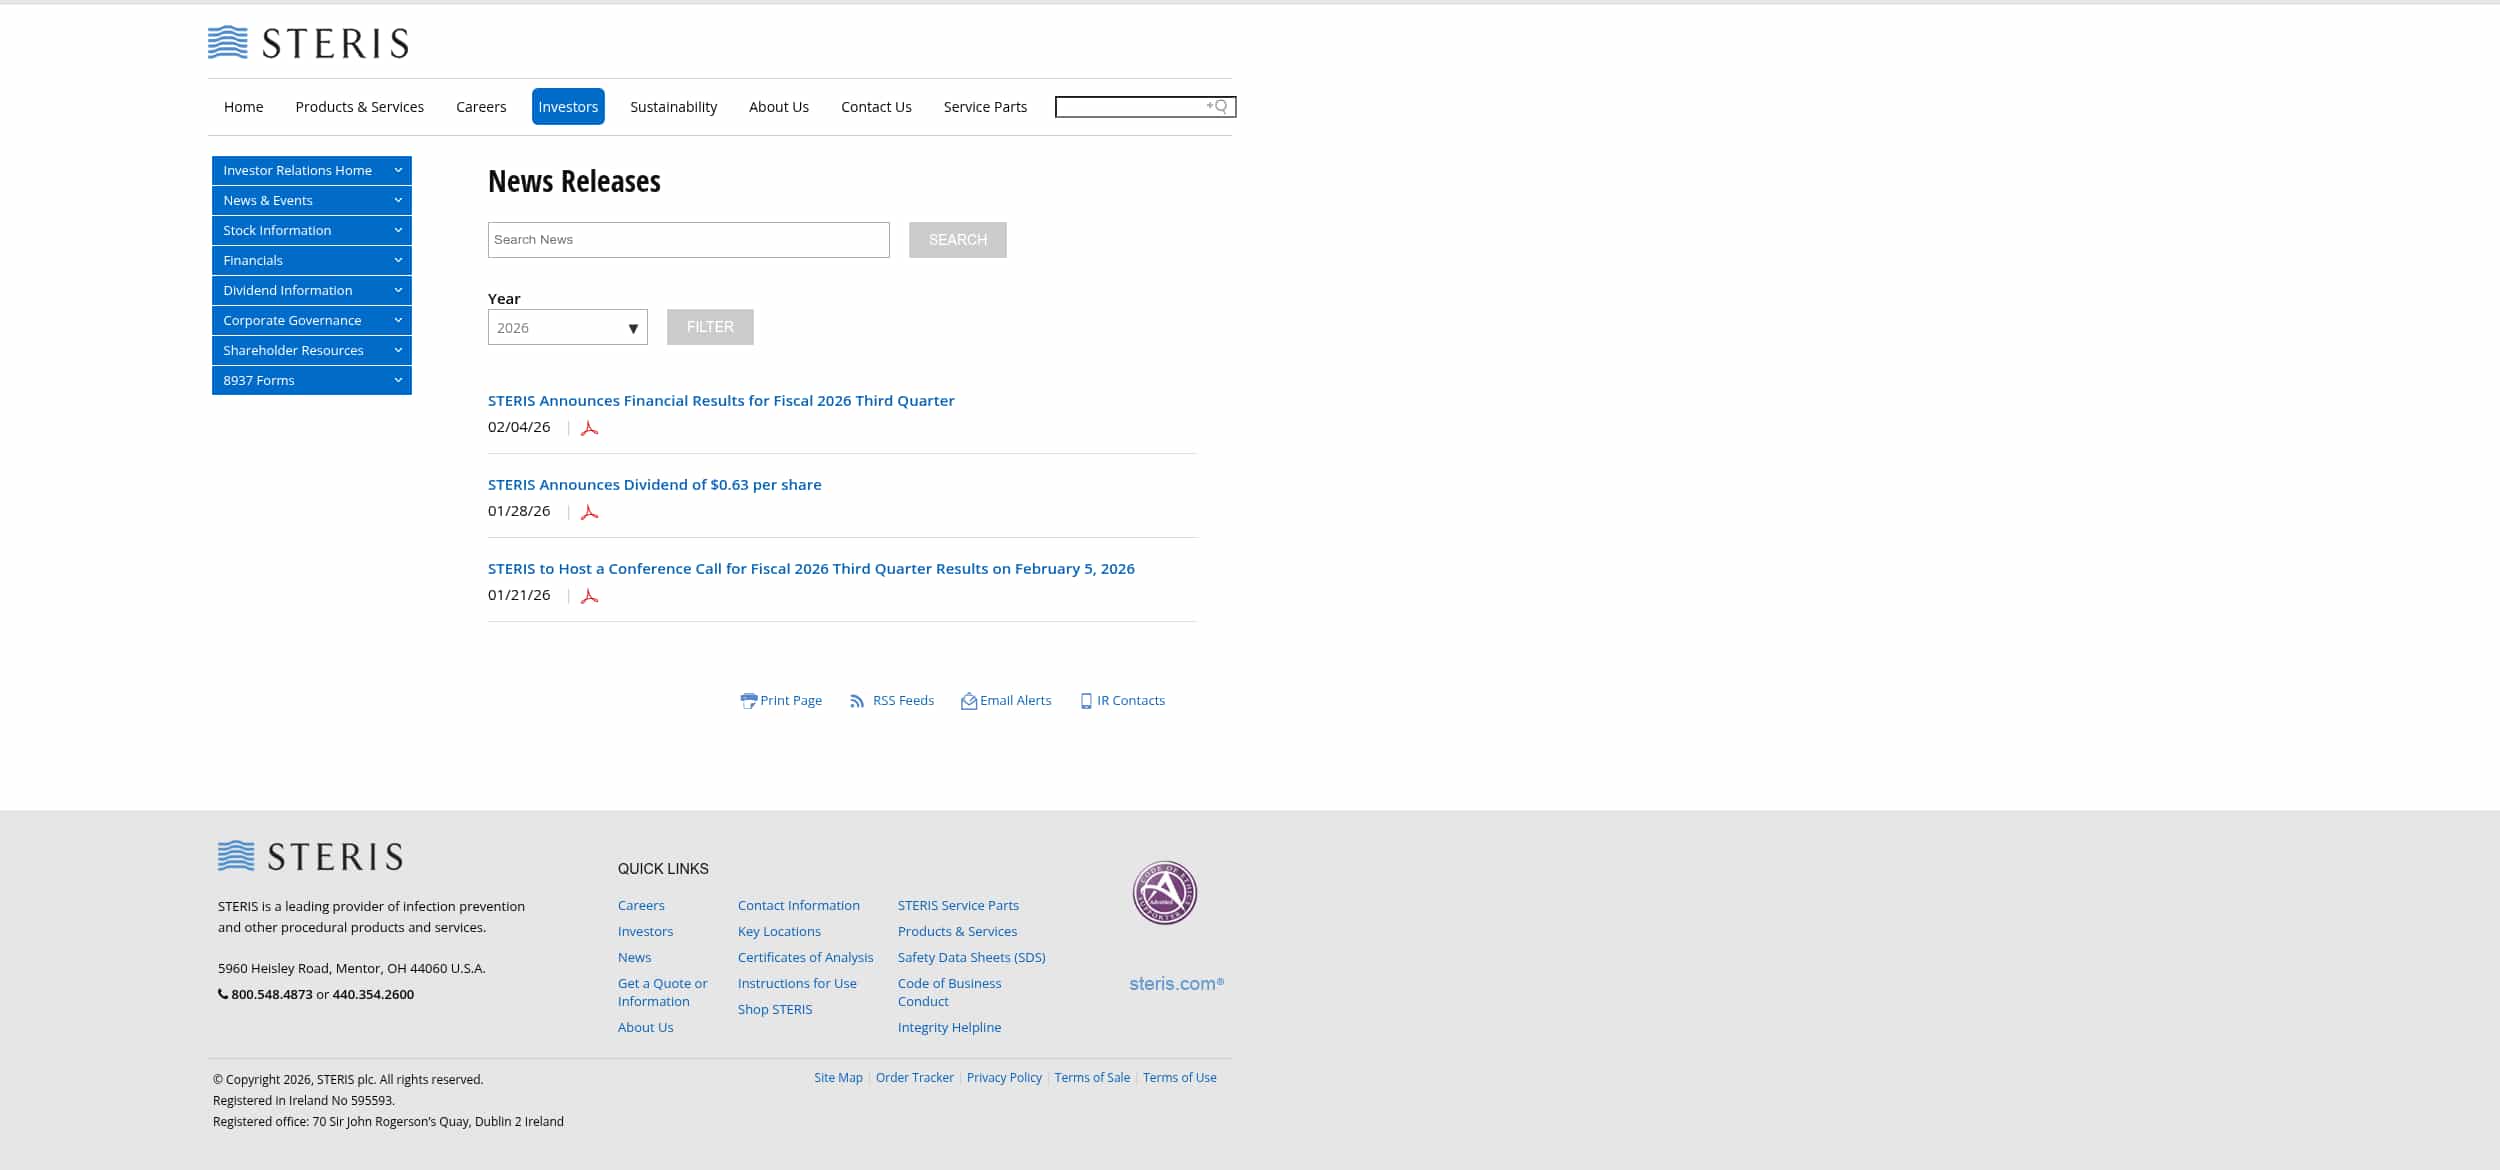Open the Privacy Policy footer link
Viewport: 2500px width, 1170px height.
point(1005,1077)
